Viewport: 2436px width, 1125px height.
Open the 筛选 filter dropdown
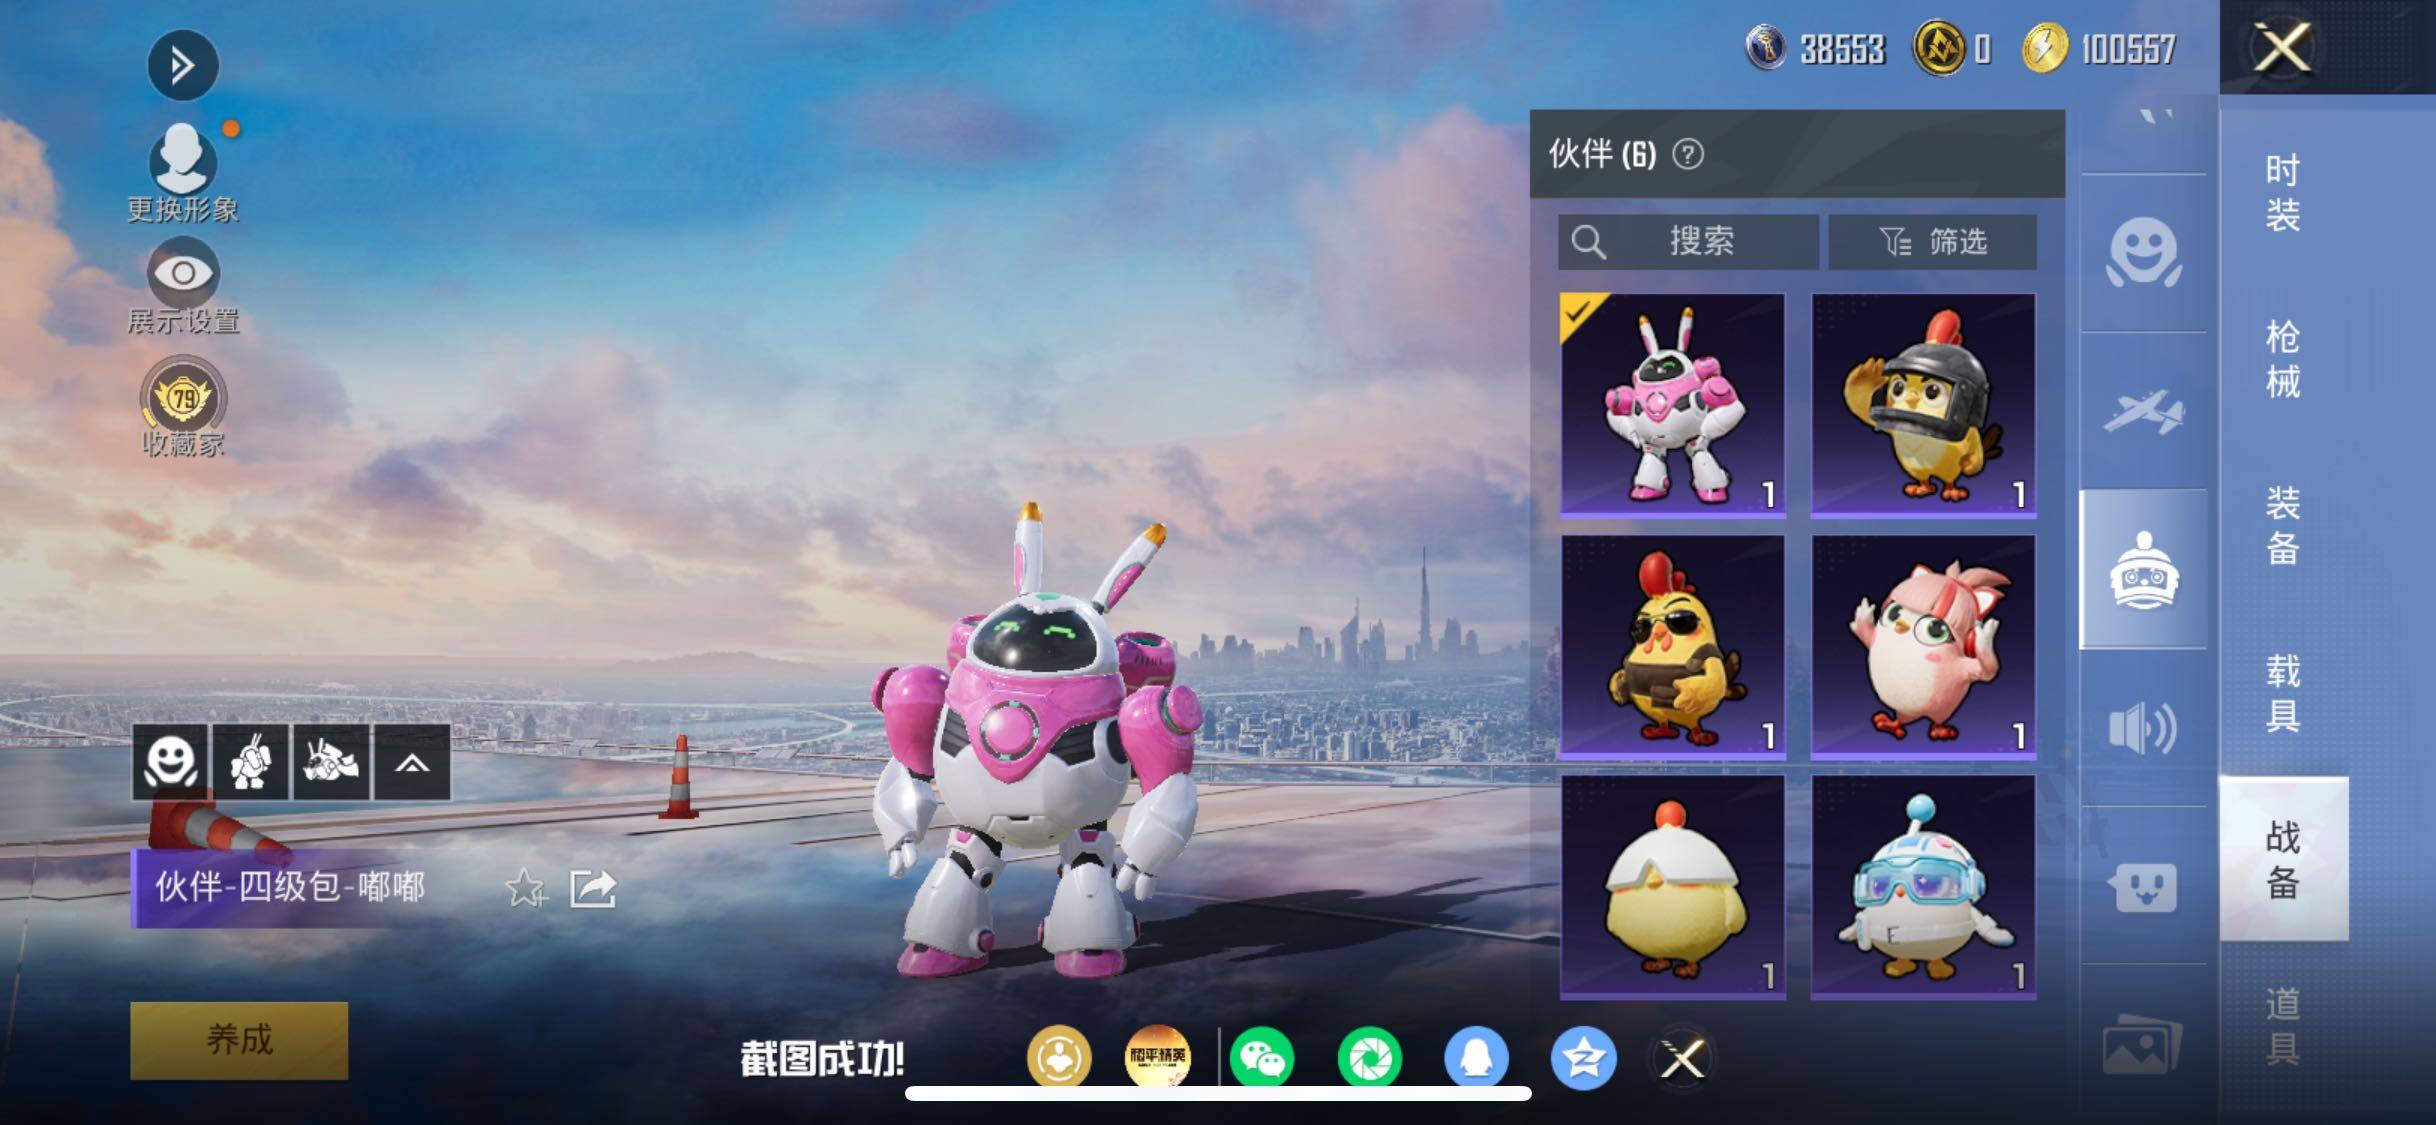point(1932,242)
